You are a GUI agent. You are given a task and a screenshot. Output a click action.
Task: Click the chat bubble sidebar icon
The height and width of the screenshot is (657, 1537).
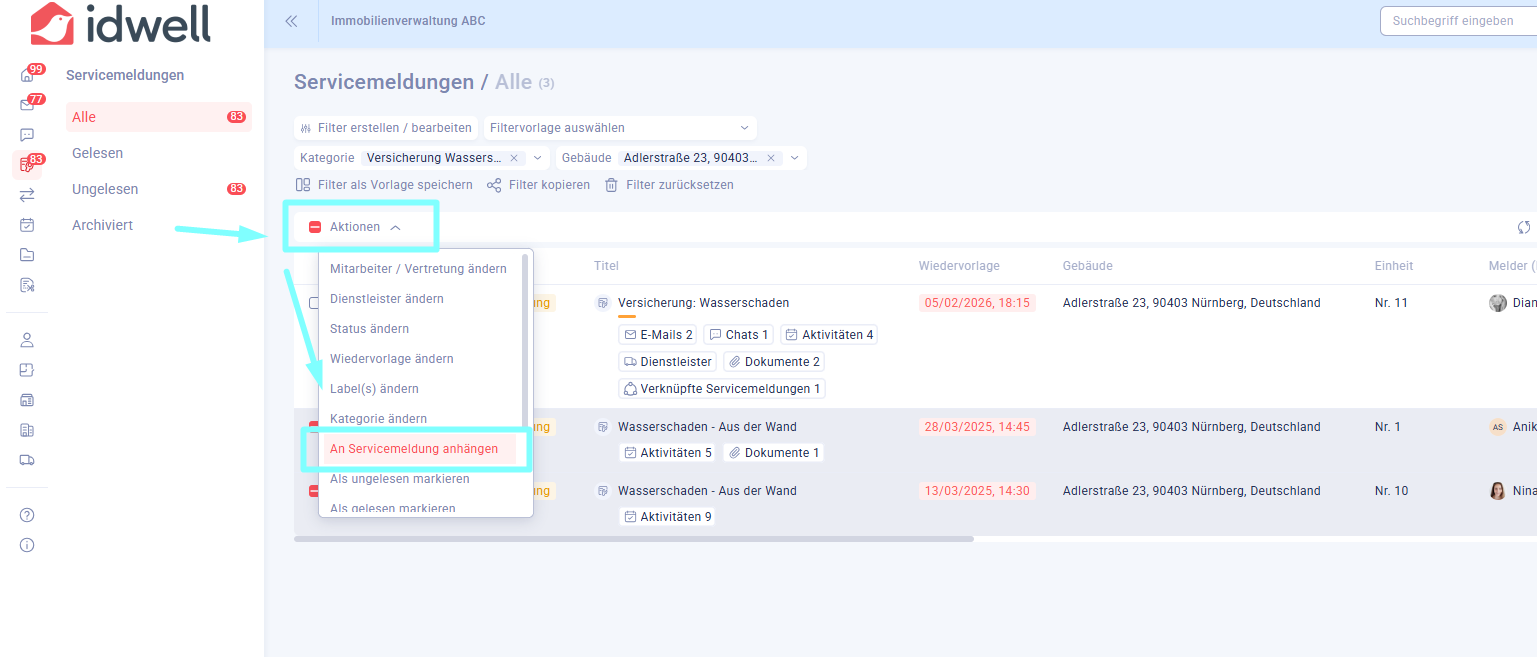click(x=27, y=135)
